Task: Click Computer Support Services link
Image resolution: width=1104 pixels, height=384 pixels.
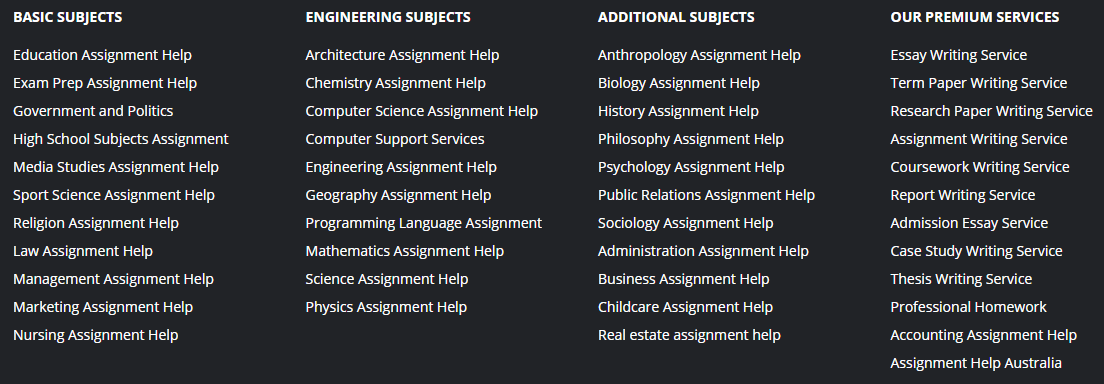Action: [395, 139]
